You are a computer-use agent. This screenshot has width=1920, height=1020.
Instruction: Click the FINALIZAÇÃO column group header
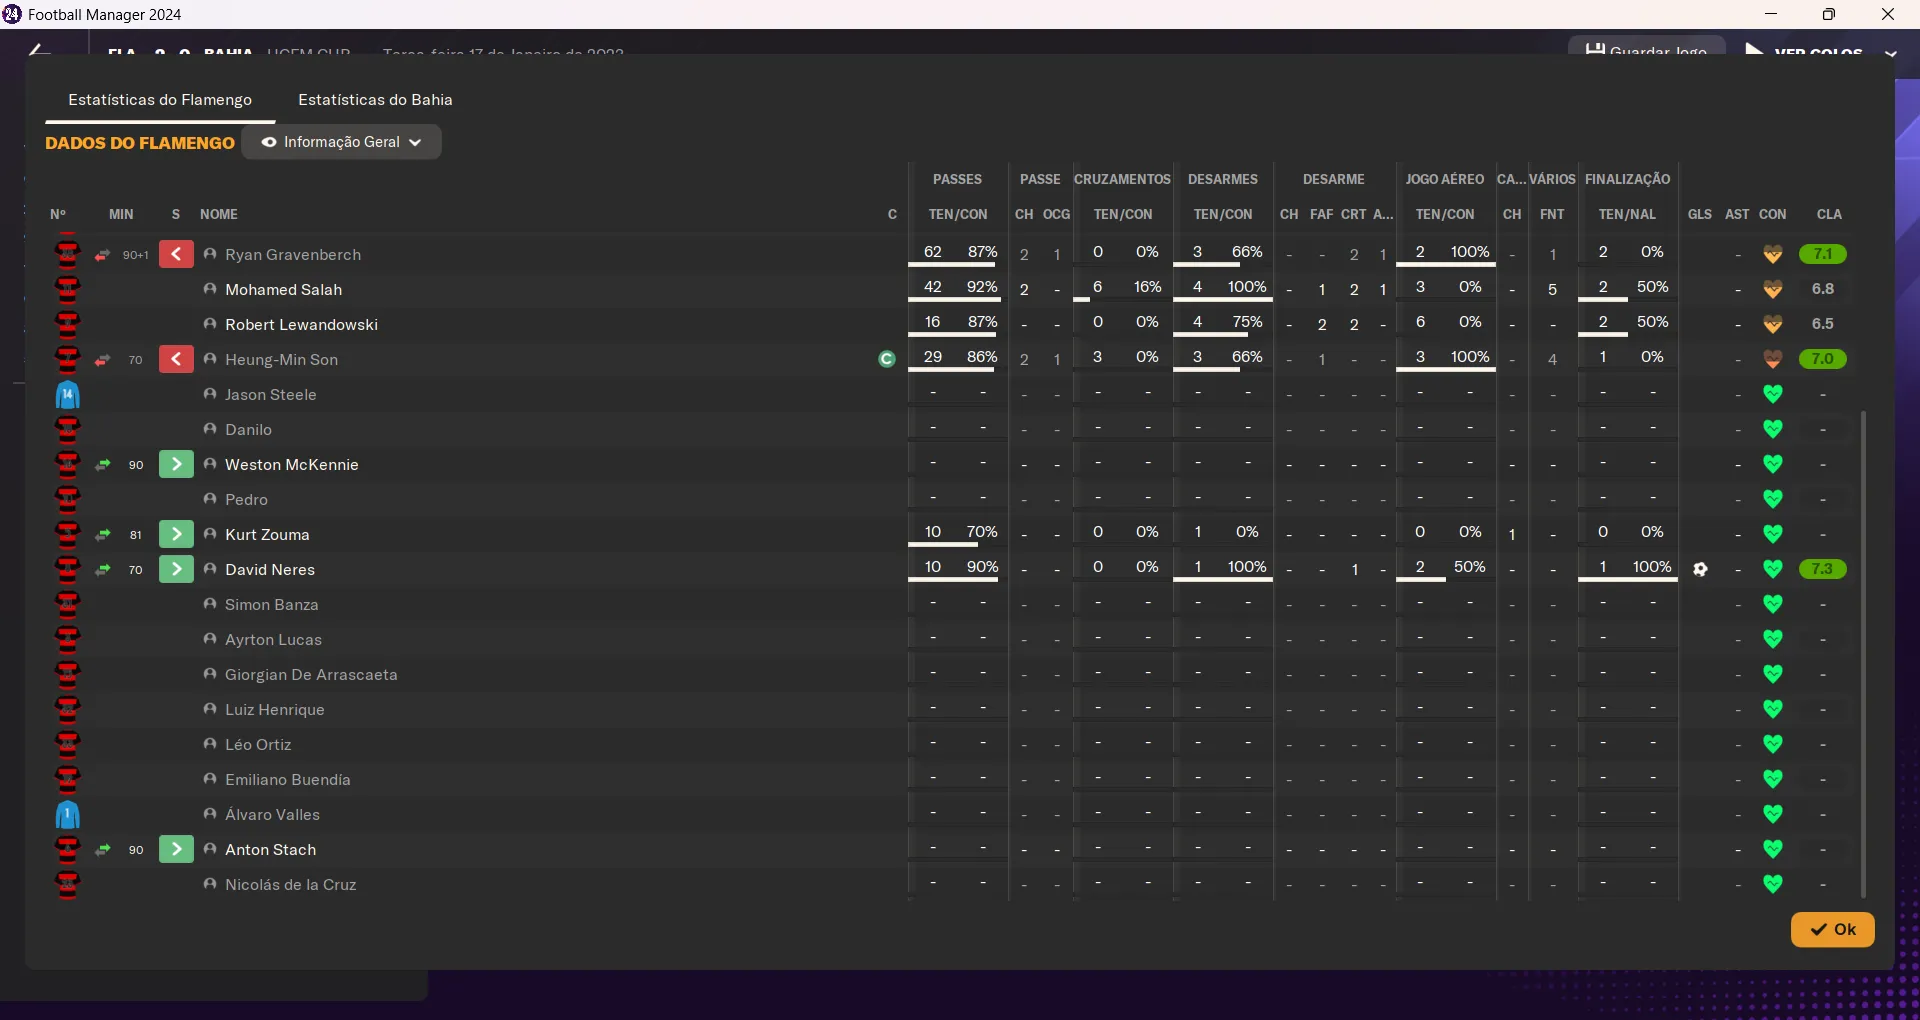tap(1628, 179)
